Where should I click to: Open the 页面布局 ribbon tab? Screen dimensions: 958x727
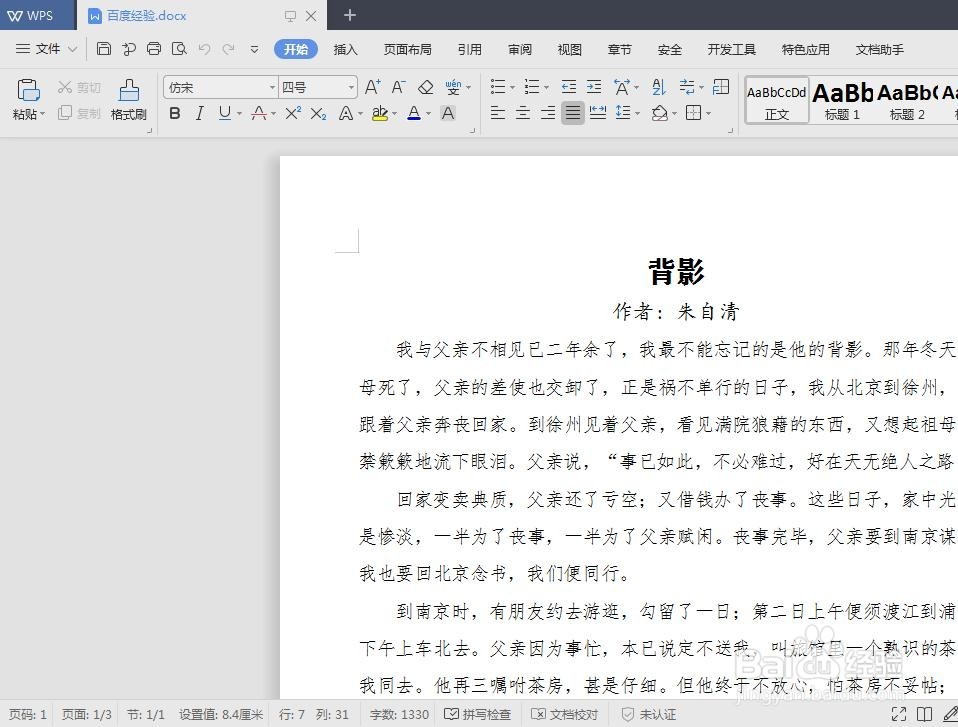coord(407,48)
